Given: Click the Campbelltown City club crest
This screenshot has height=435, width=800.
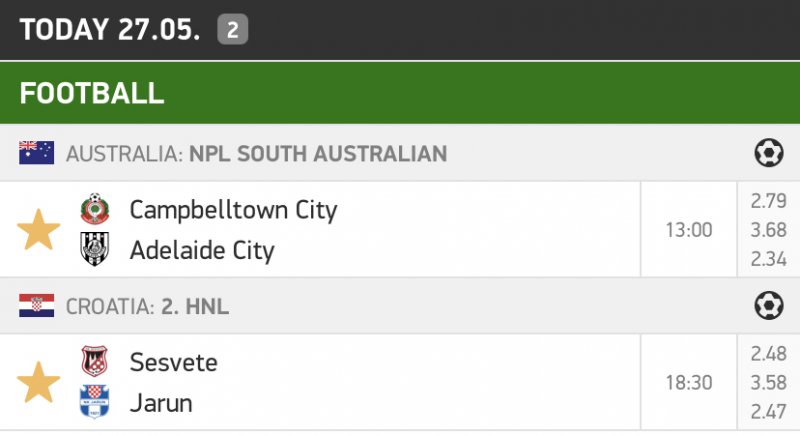Looking at the screenshot, I should coord(94,210).
